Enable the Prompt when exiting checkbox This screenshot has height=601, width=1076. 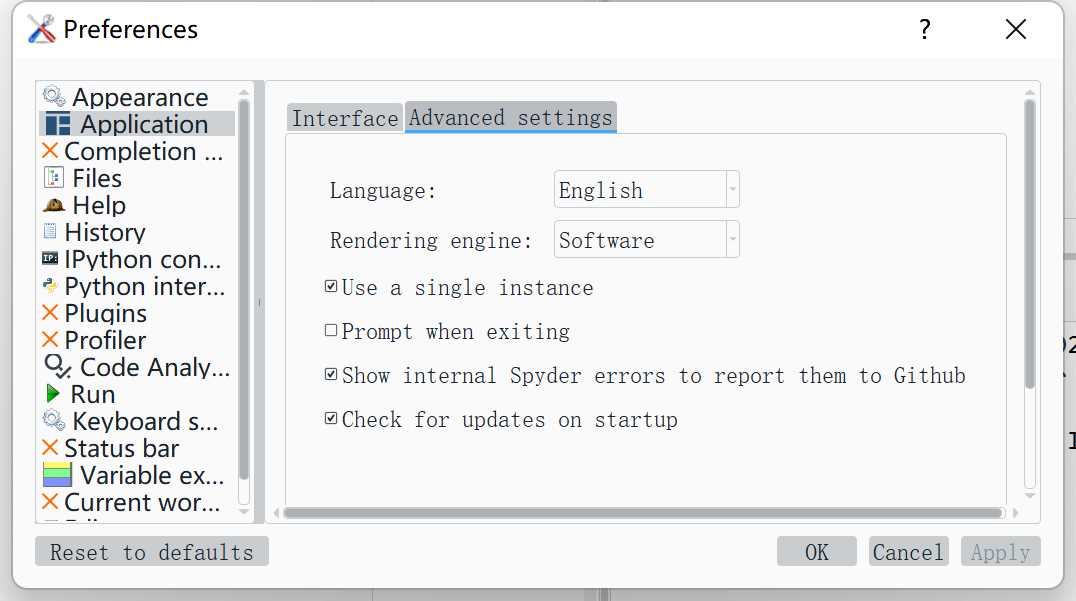tap(330, 331)
